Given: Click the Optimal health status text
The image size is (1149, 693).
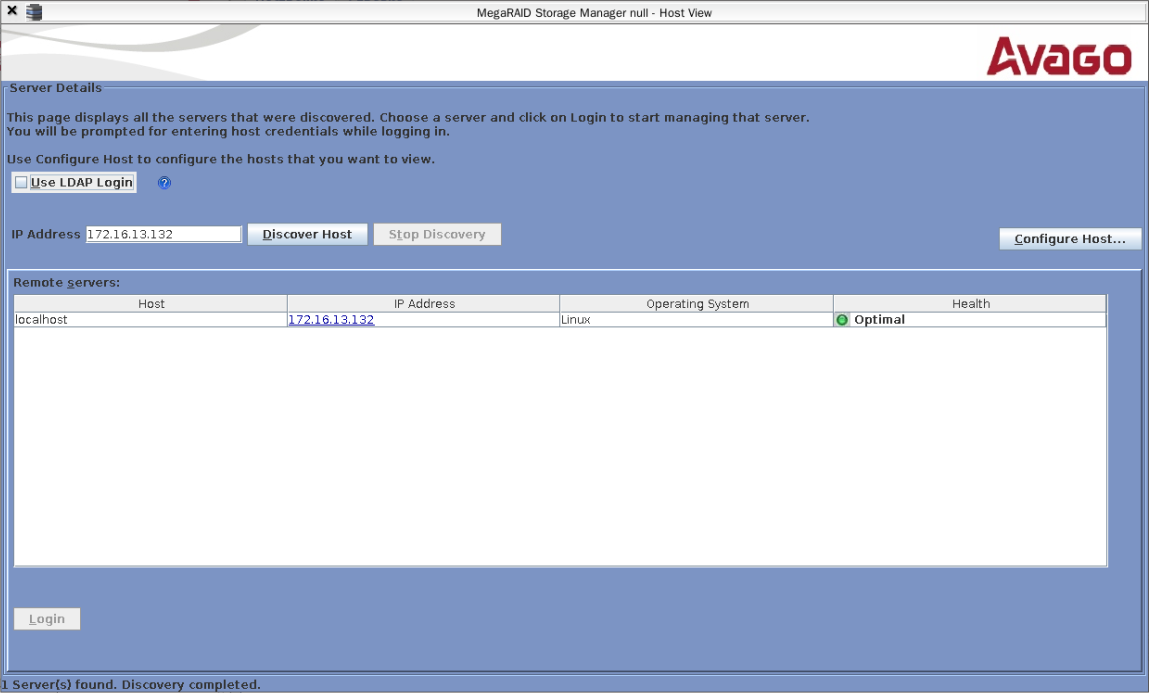Looking at the screenshot, I should click(879, 320).
